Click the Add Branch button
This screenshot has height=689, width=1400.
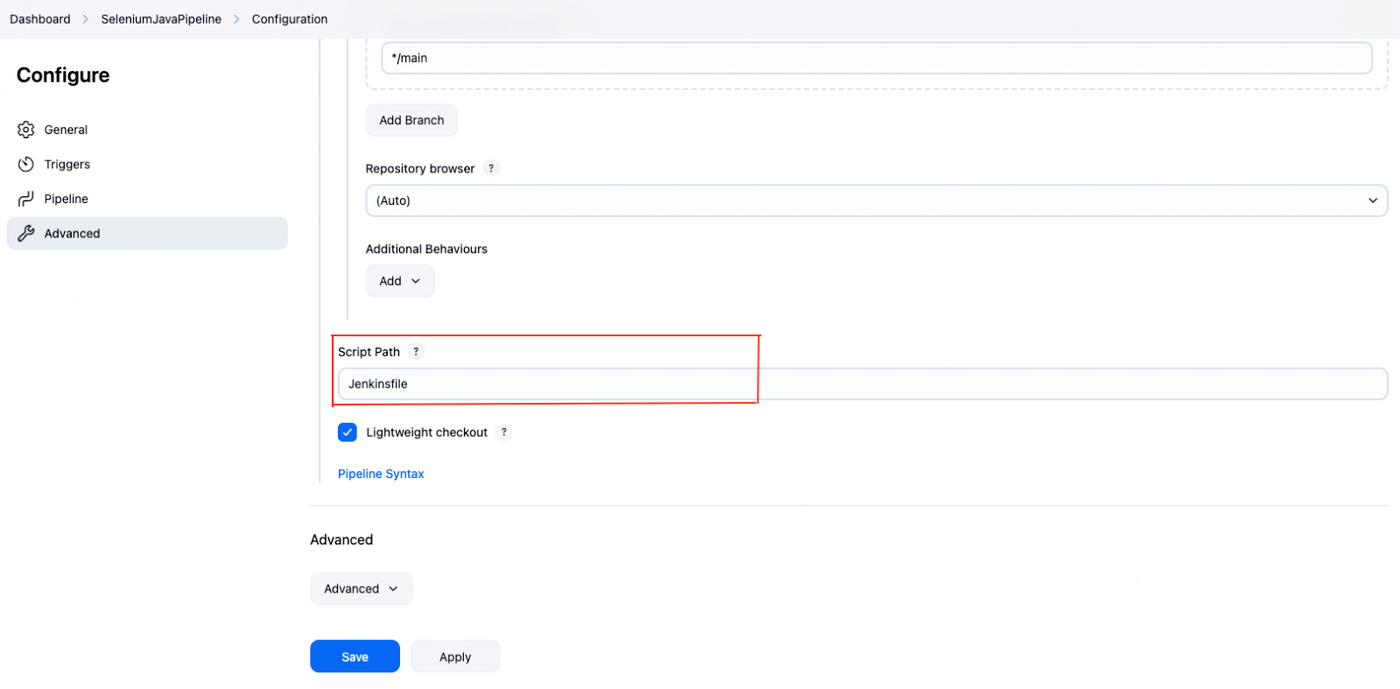[411, 120]
